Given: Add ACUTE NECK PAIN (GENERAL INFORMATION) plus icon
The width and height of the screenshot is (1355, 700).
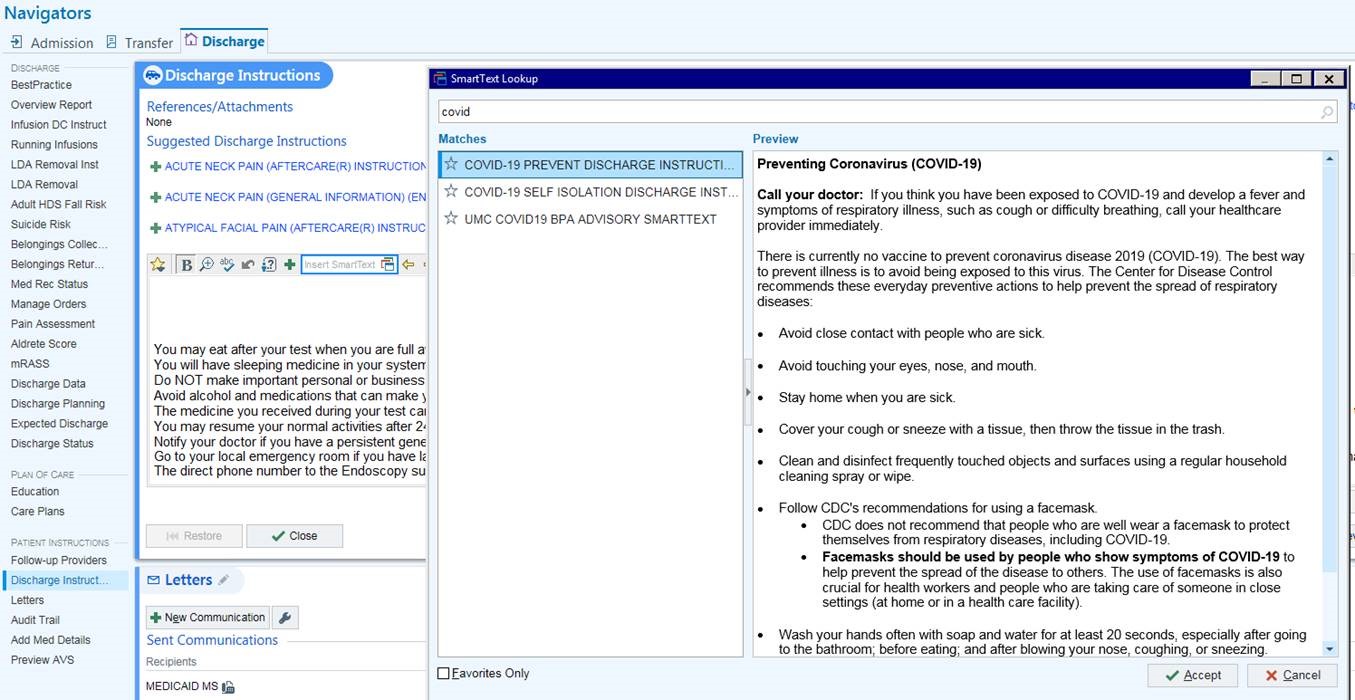Looking at the screenshot, I should pos(155,198).
